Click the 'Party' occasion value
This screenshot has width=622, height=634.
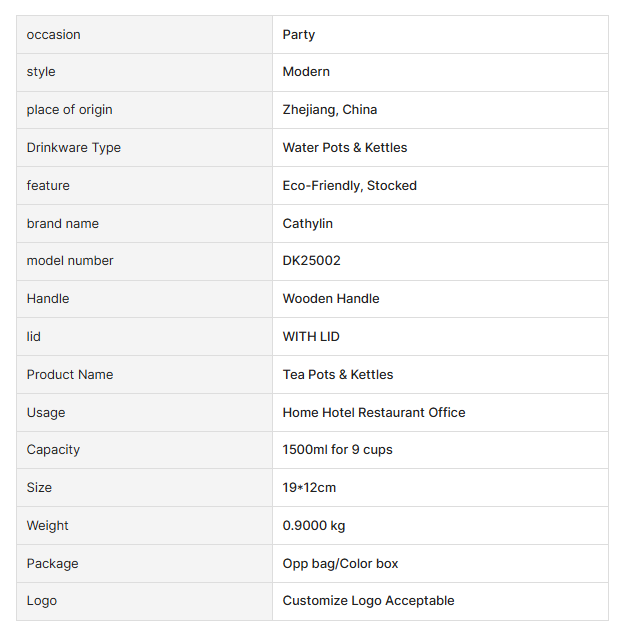click(x=299, y=35)
